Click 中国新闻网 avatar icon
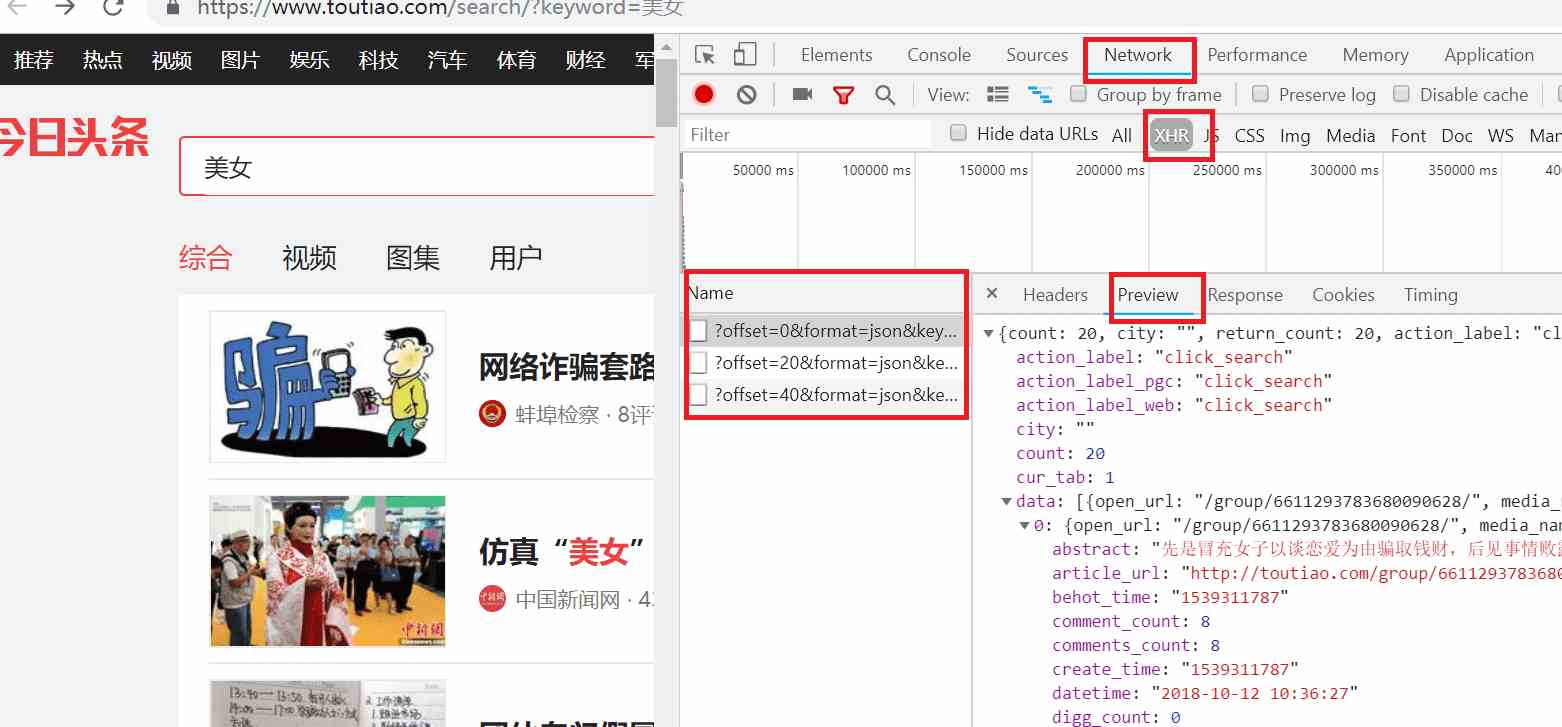This screenshot has width=1562, height=727. (x=492, y=599)
